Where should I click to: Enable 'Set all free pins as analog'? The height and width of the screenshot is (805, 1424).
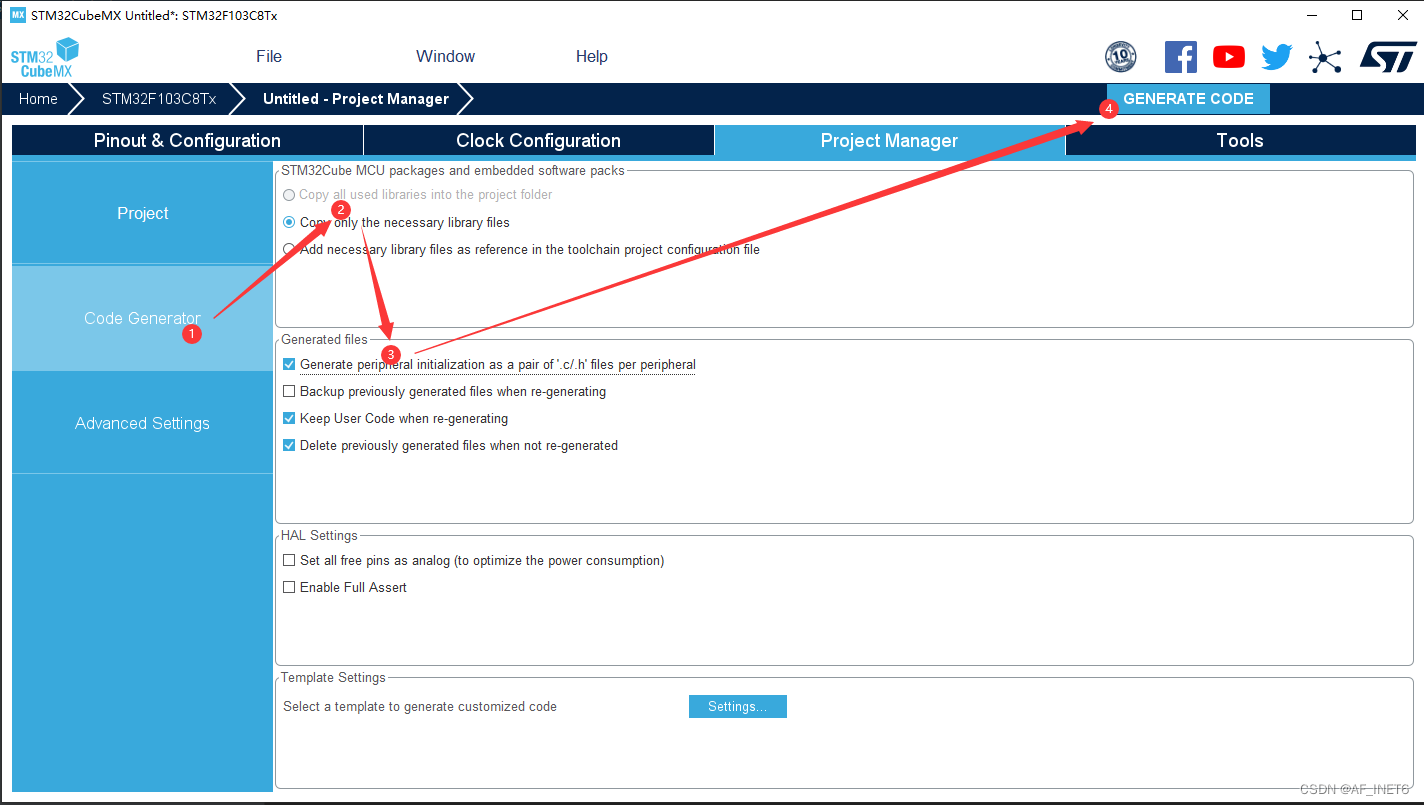pos(289,561)
